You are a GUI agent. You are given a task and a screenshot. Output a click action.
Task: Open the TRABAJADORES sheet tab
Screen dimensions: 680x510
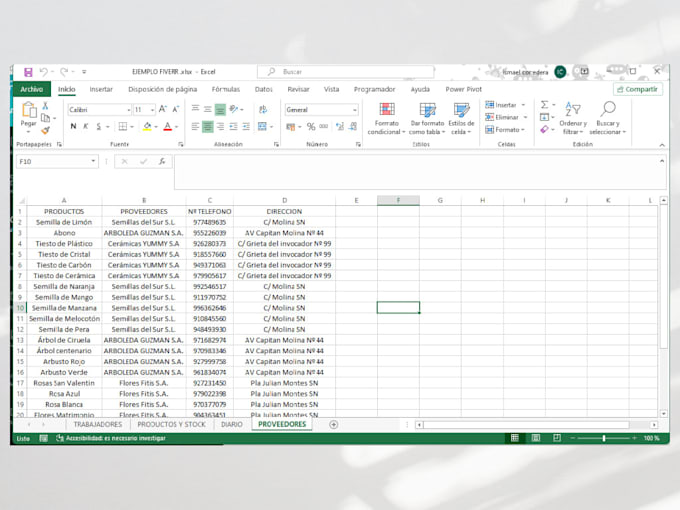[98, 425]
